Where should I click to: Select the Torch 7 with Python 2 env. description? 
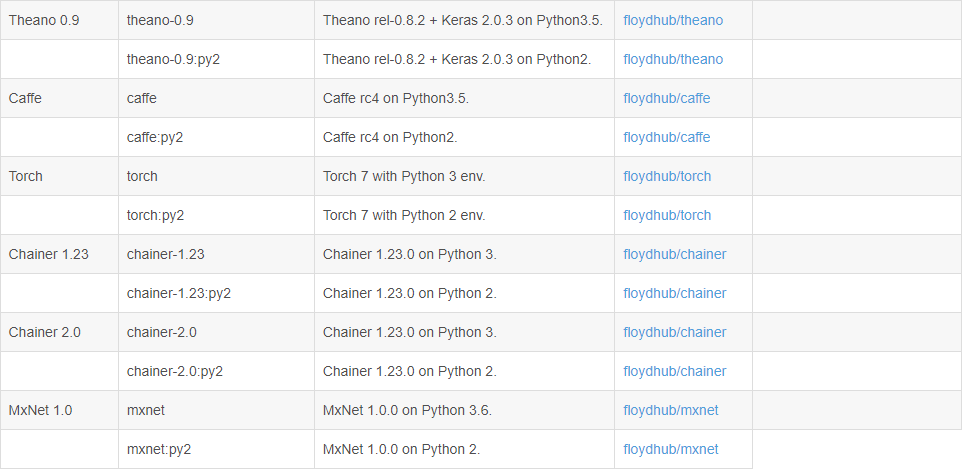404,215
